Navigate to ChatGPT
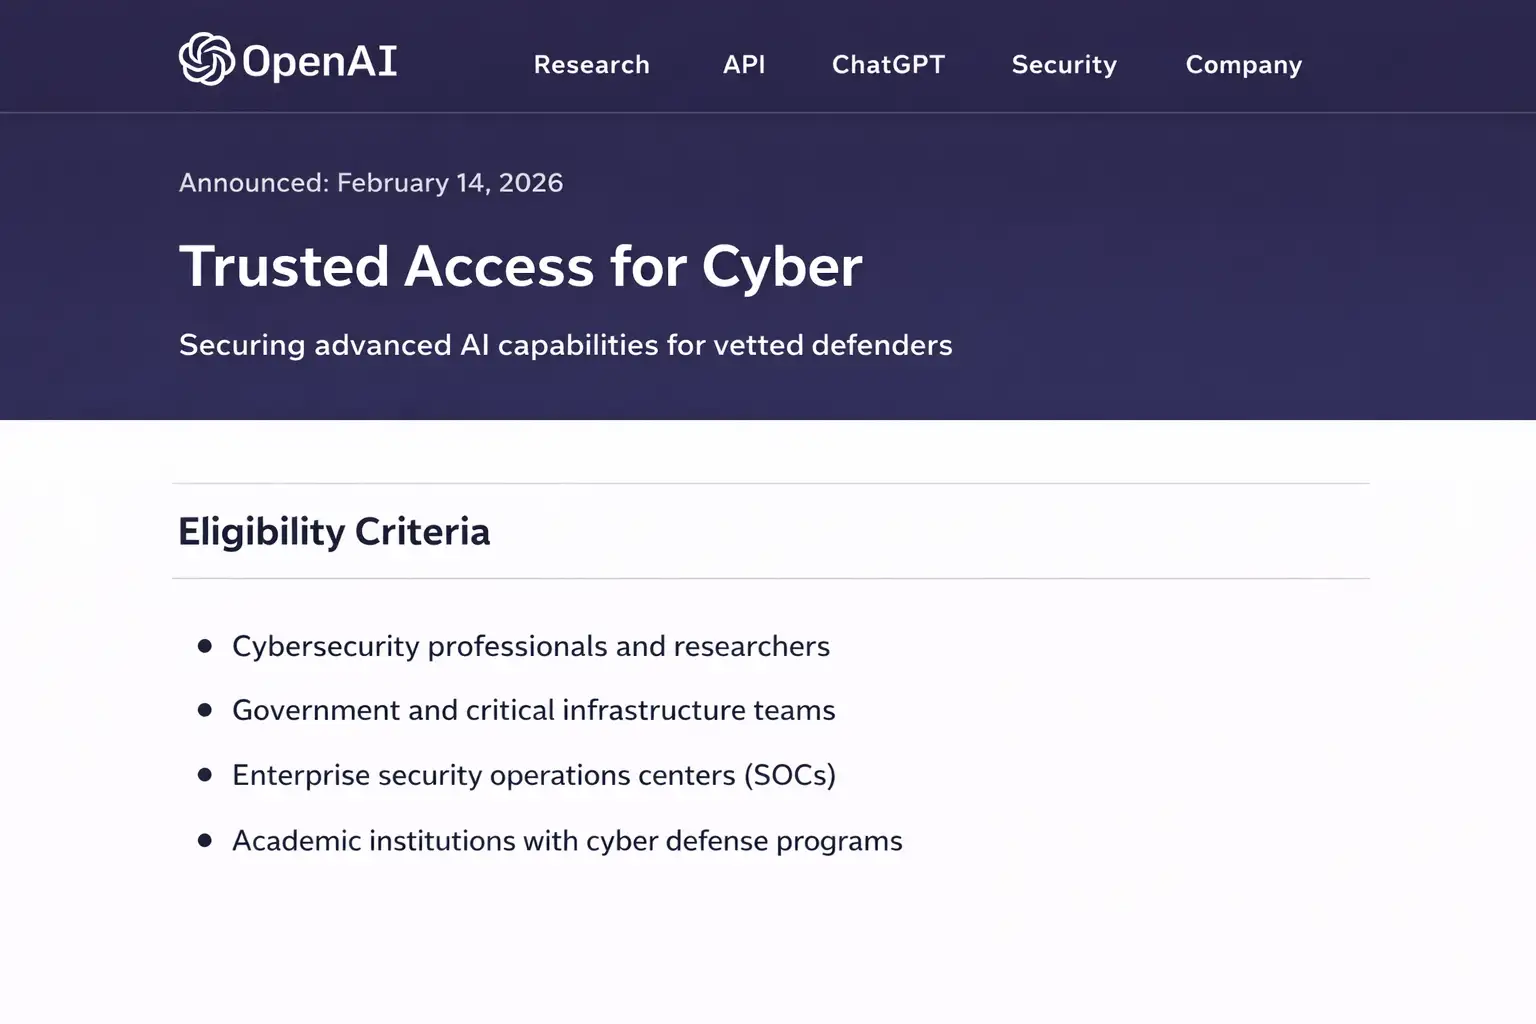 click(888, 64)
